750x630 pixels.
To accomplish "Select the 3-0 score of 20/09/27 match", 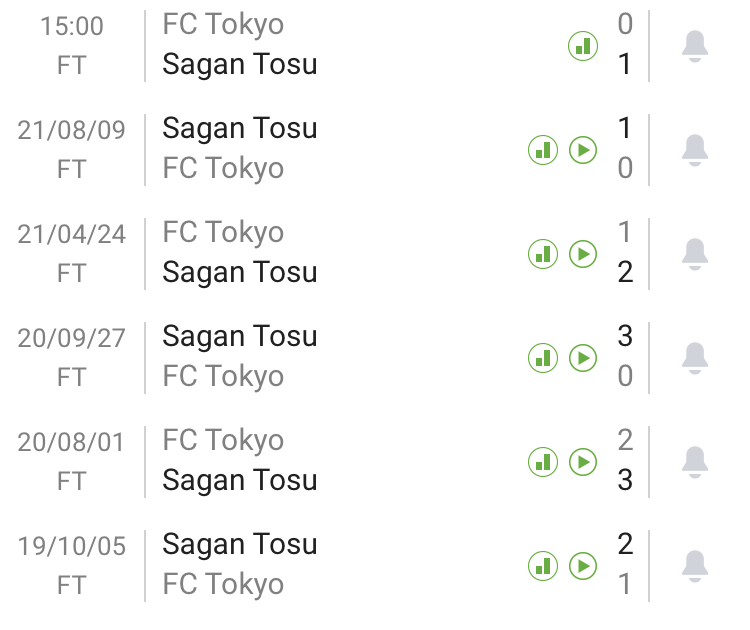I will (625, 356).
